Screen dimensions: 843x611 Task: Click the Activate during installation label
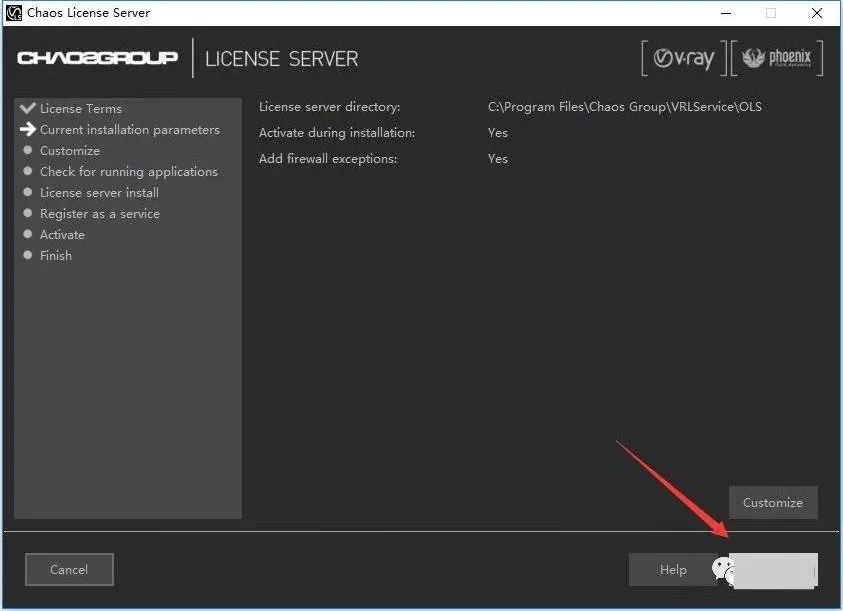[x=337, y=132]
